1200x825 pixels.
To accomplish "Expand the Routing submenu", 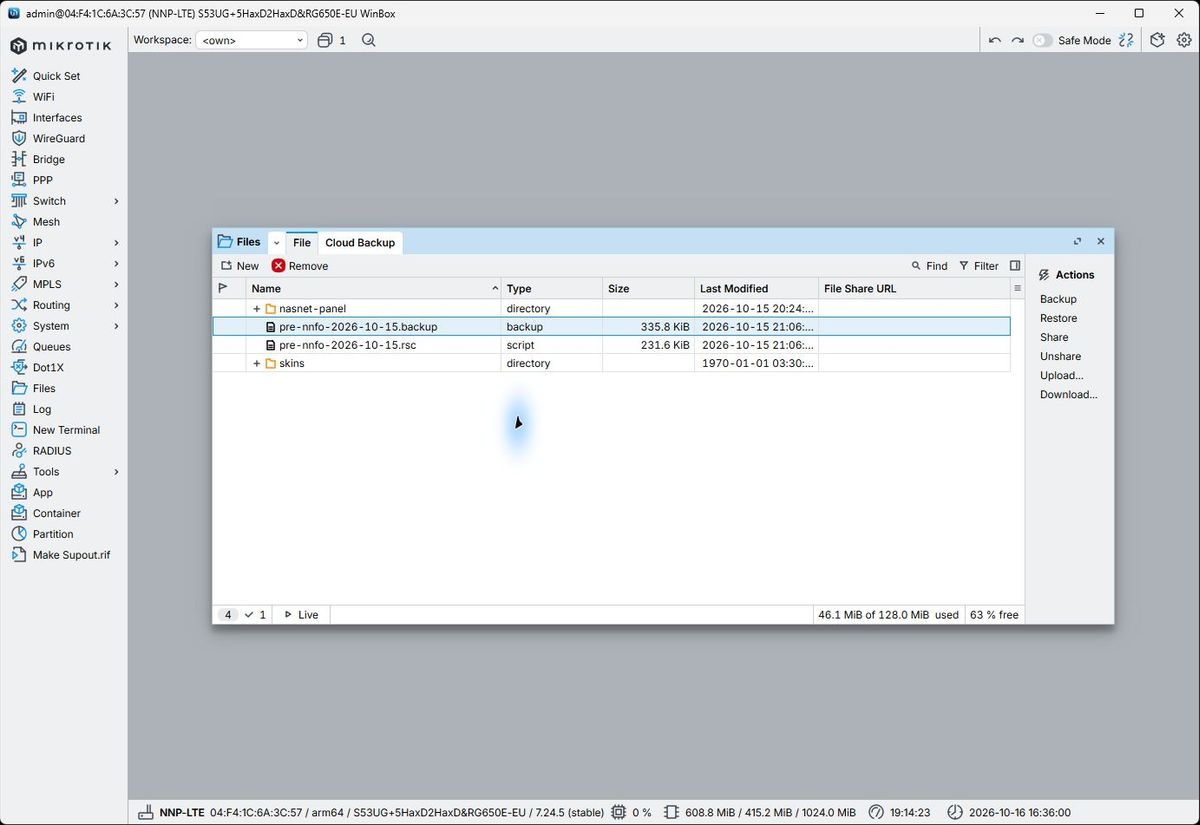I will pyautogui.click(x=116, y=305).
